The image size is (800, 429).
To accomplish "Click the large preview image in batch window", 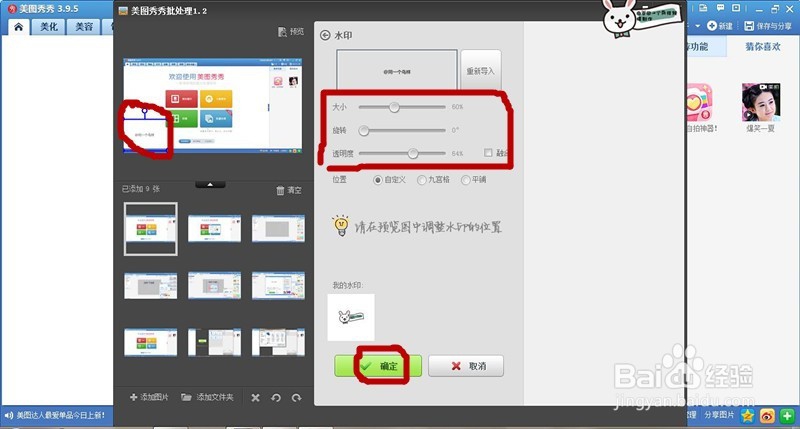I will tap(213, 106).
